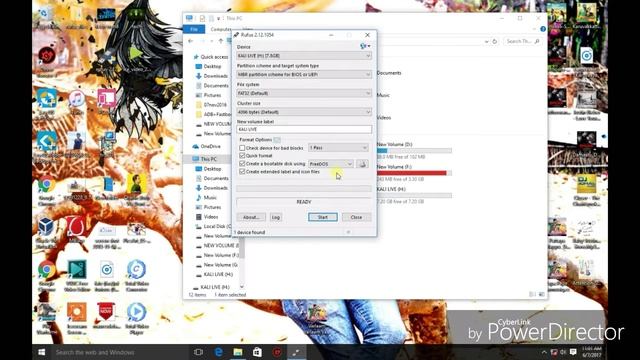The image size is (640, 360).
Task: Toggle Create a bootable disk using checkbox
Action: (242, 164)
